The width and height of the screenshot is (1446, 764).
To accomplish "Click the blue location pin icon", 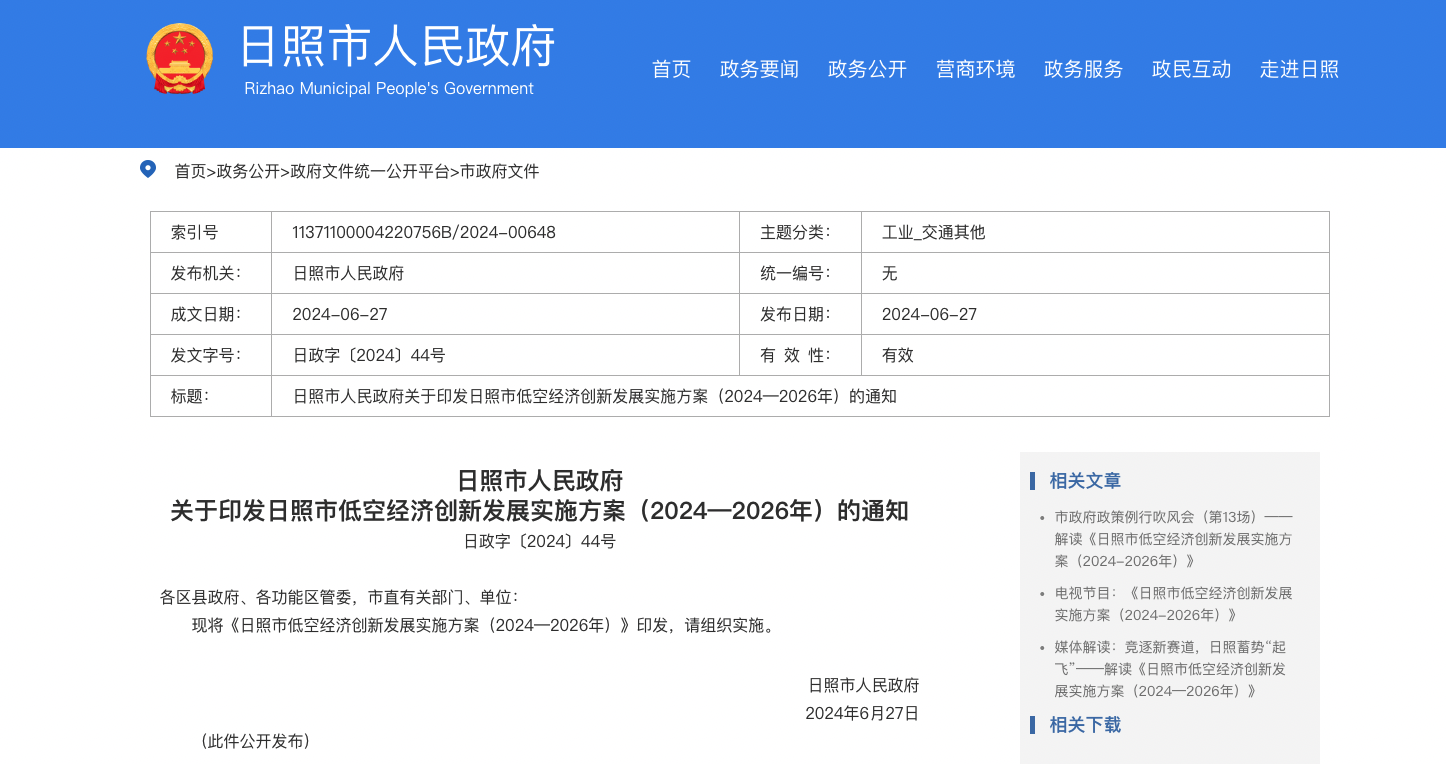I will [148, 169].
